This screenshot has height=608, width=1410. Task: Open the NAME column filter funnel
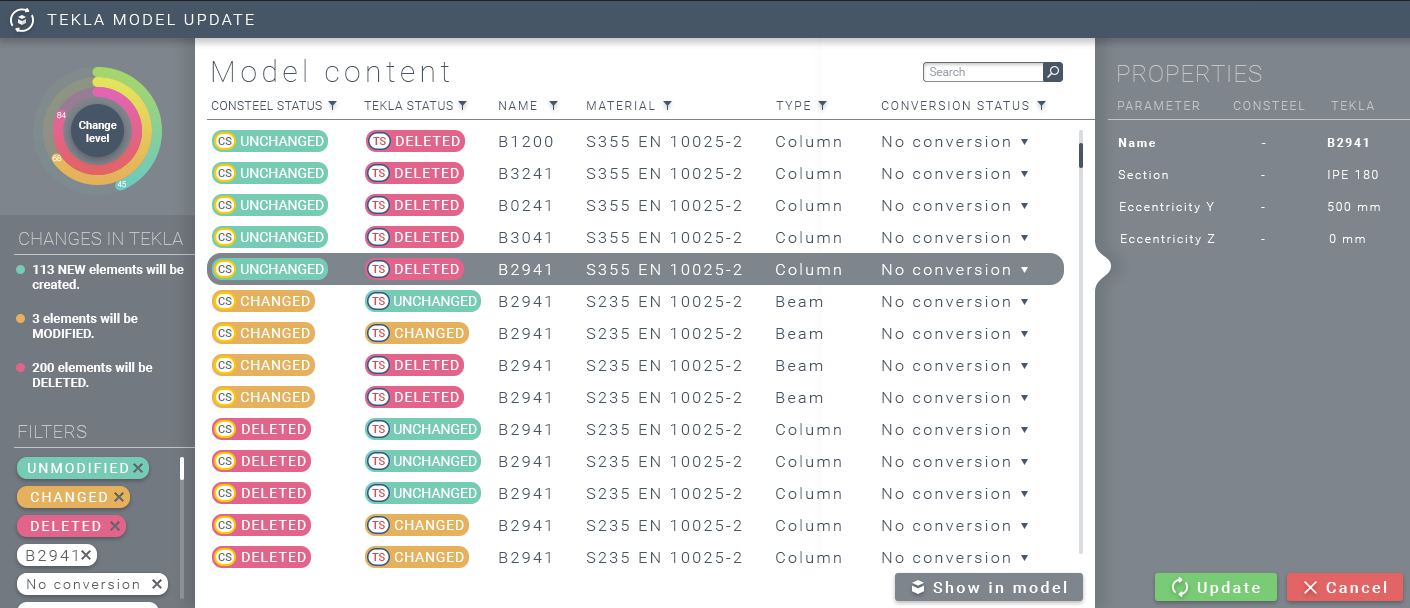(553, 105)
